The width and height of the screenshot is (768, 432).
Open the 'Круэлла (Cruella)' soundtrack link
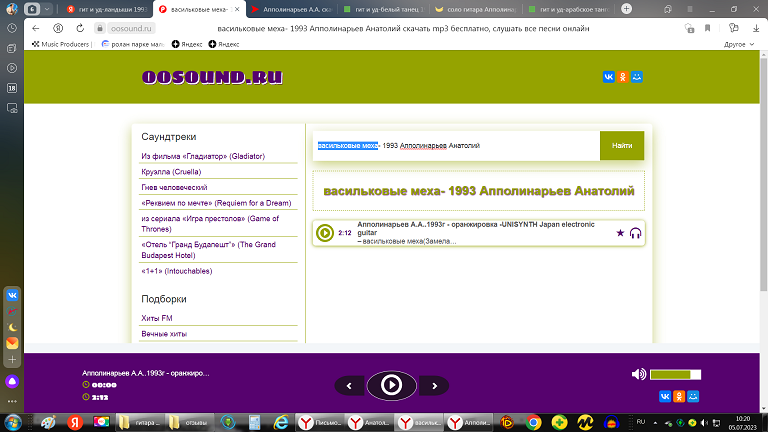click(x=171, y=172)
